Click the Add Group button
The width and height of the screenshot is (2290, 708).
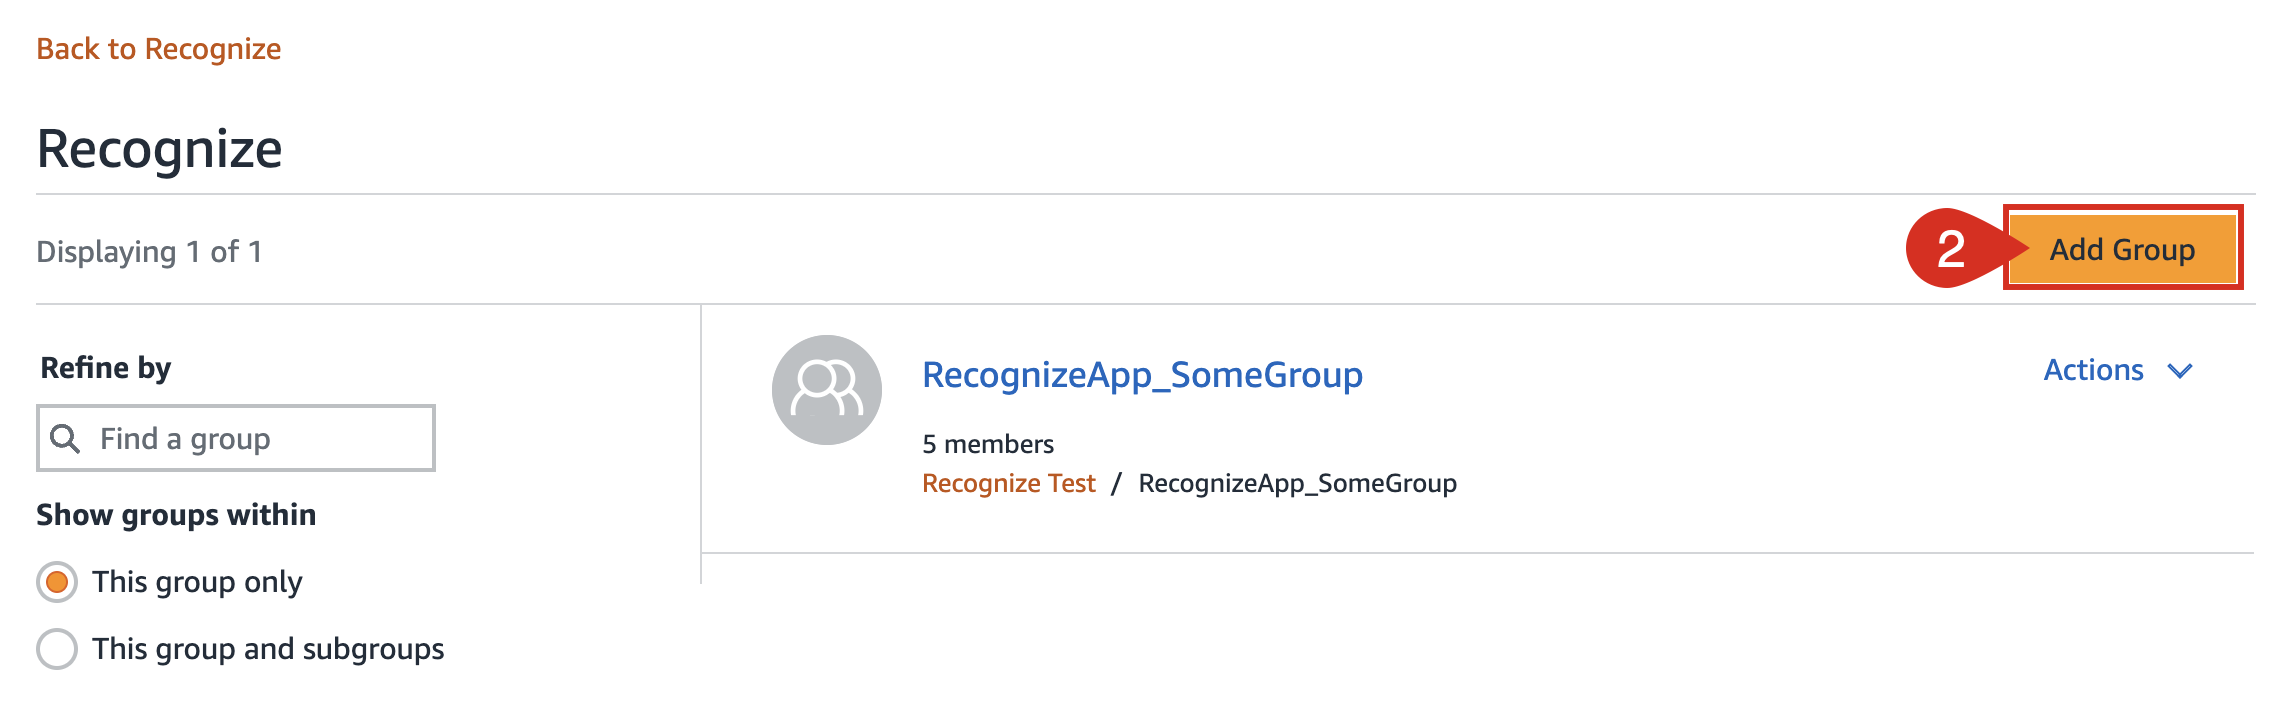click(2122, 248)
